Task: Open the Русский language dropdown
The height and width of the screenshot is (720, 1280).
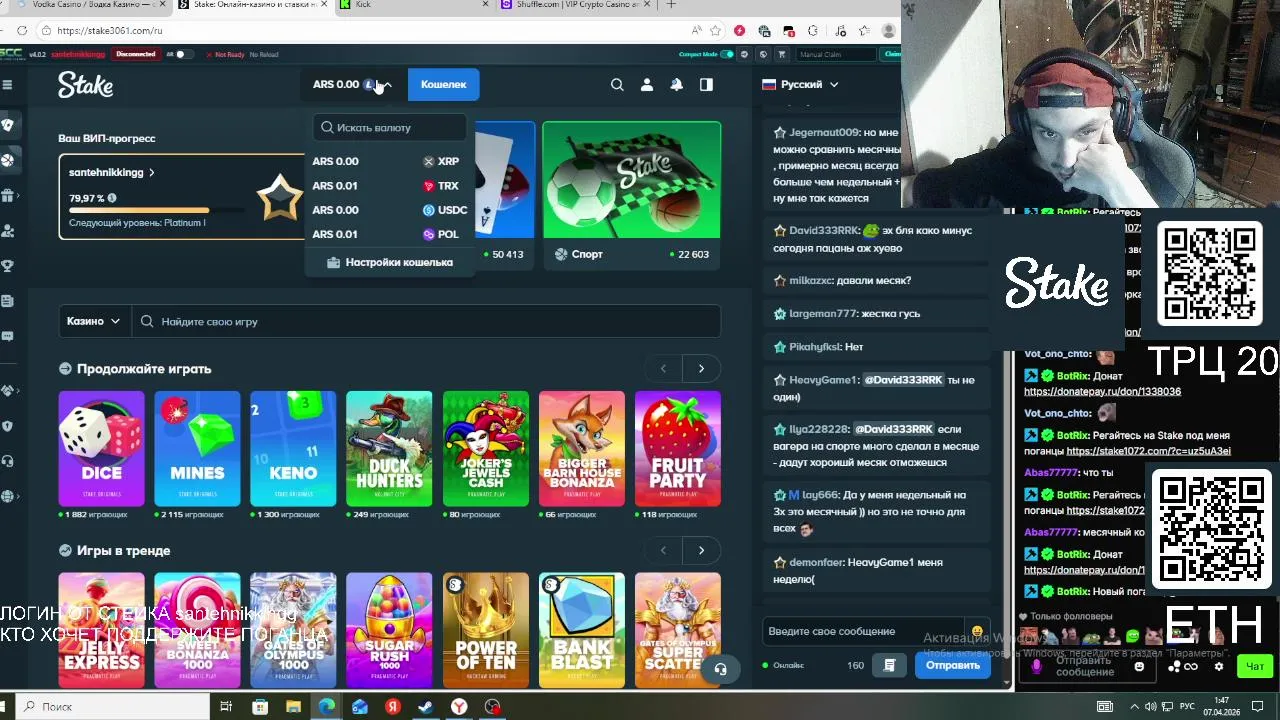Action: 800,85
